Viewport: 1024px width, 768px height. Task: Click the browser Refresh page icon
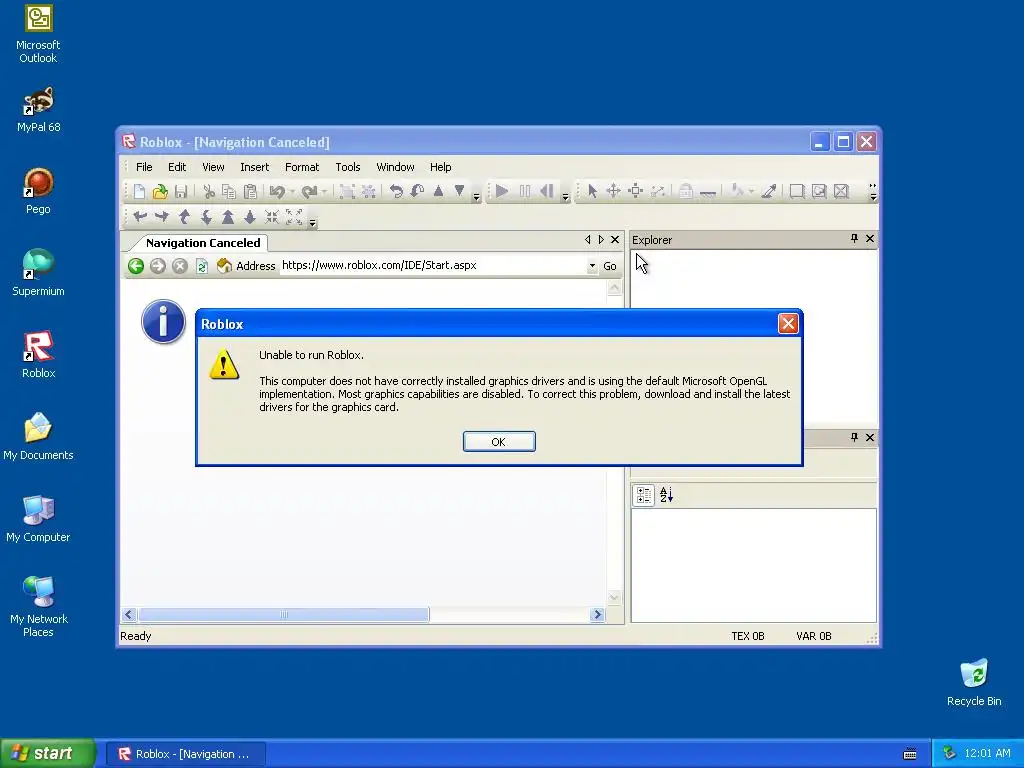tap(202, 266)
